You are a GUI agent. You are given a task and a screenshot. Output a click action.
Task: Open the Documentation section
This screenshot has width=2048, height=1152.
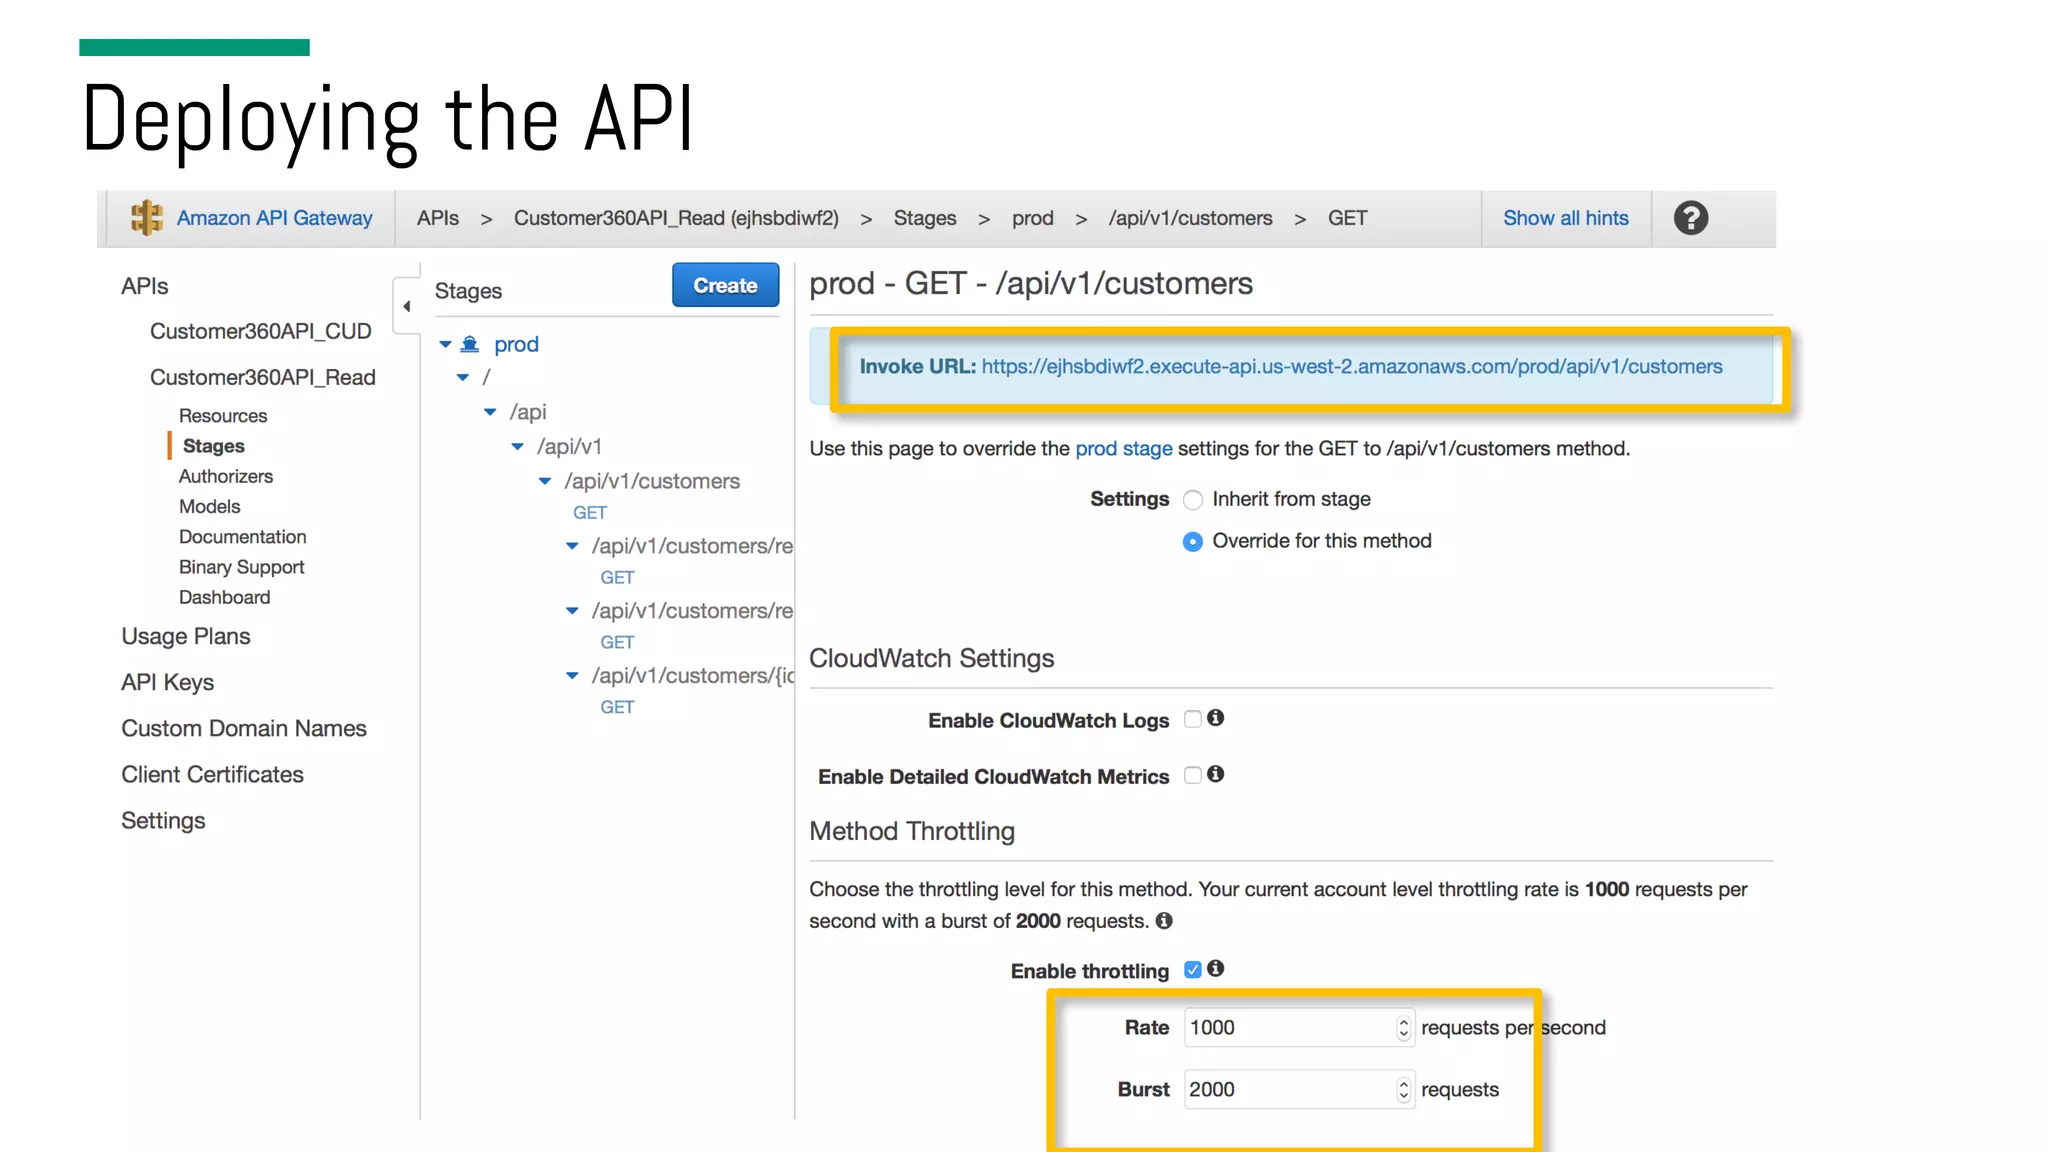[x=243, y=537]
